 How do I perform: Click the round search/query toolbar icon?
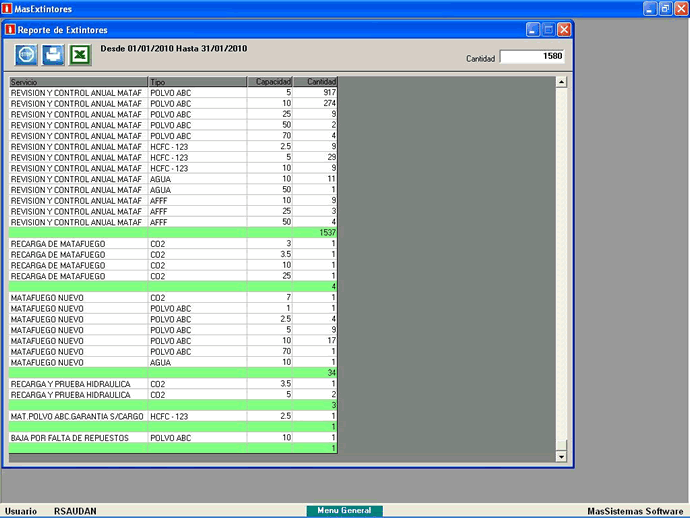(x=26, y=55)
